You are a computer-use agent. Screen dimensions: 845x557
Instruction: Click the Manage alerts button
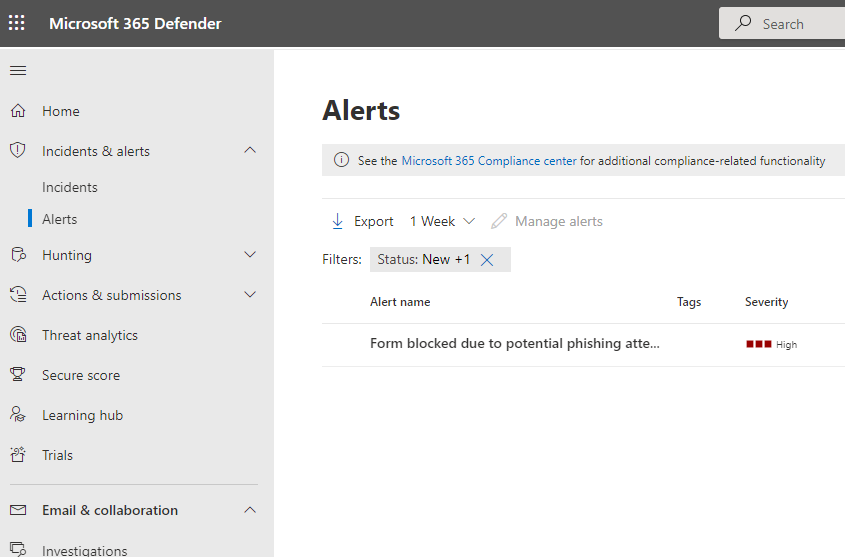tap(547, 221)
